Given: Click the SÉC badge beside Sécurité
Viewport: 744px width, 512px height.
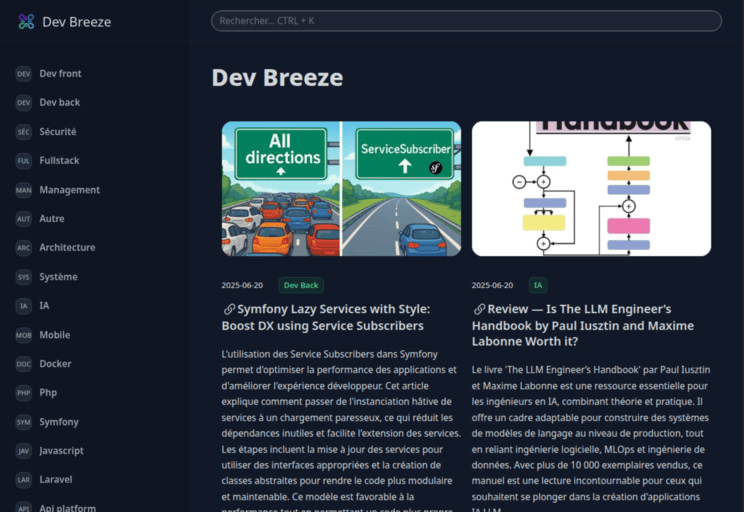Looking at the screenshot, I should tap(23, 132).
